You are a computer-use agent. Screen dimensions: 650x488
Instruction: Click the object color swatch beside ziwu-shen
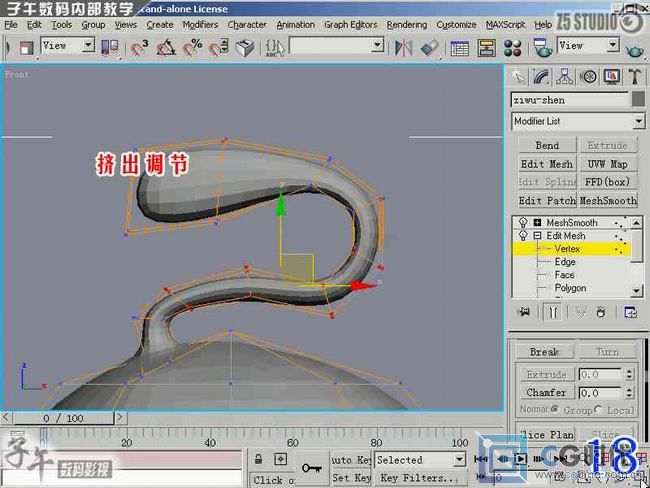[x=638, y=100]
